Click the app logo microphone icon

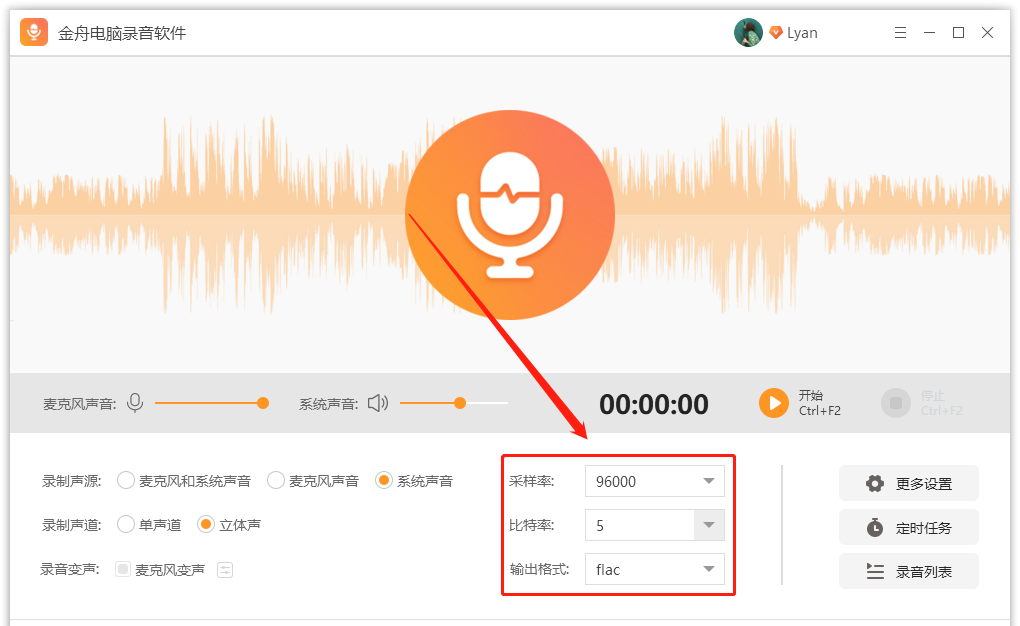click(33, 32)
